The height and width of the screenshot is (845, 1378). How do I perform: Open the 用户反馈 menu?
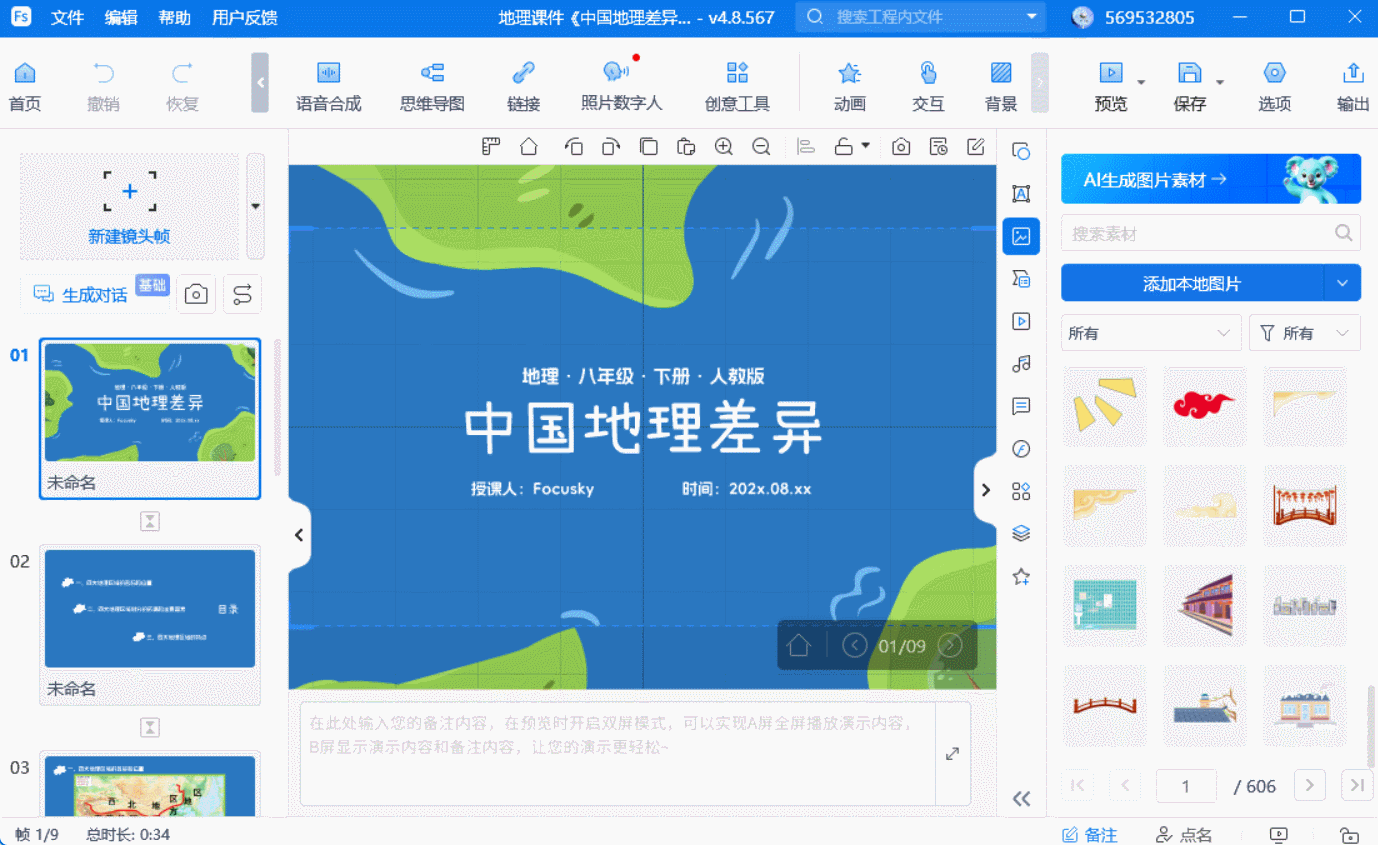tap(244, 18)
